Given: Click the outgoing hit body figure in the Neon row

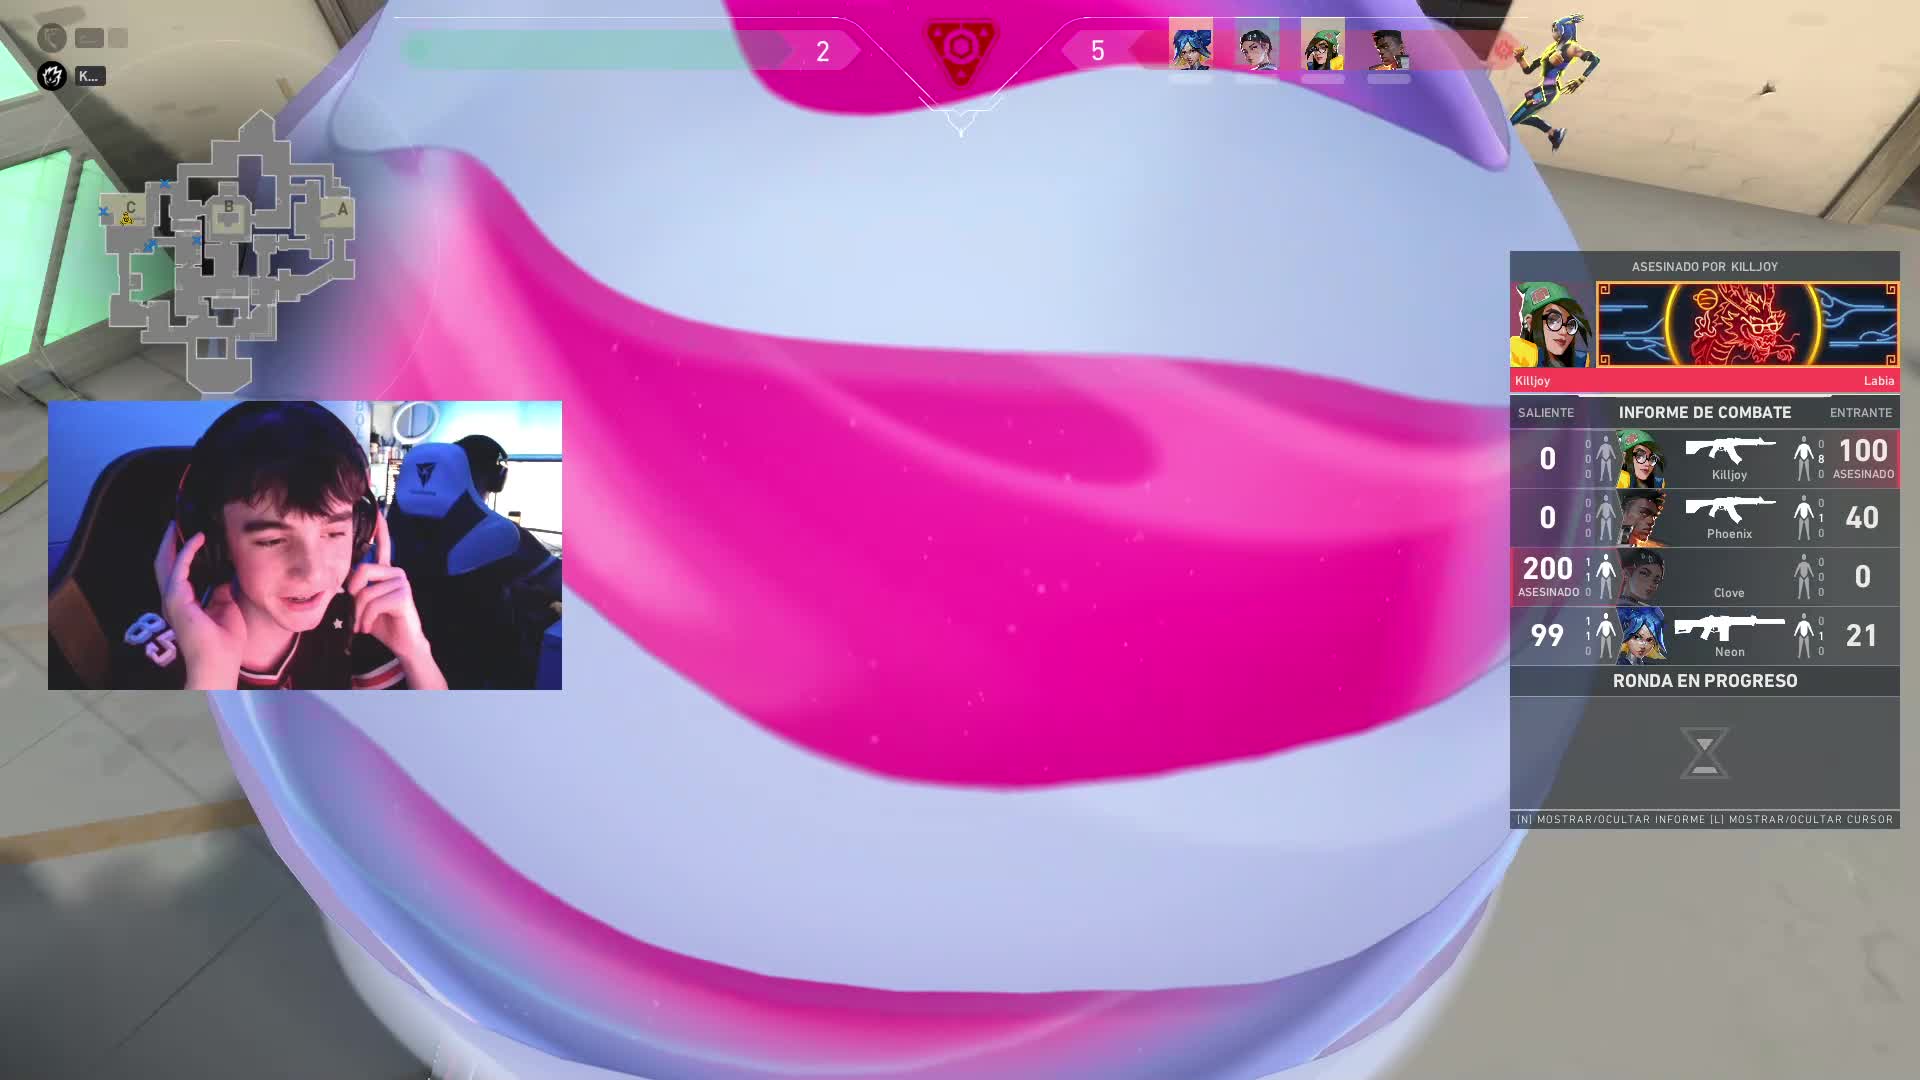Looking at the screenshot, I should pos(1605,636).
